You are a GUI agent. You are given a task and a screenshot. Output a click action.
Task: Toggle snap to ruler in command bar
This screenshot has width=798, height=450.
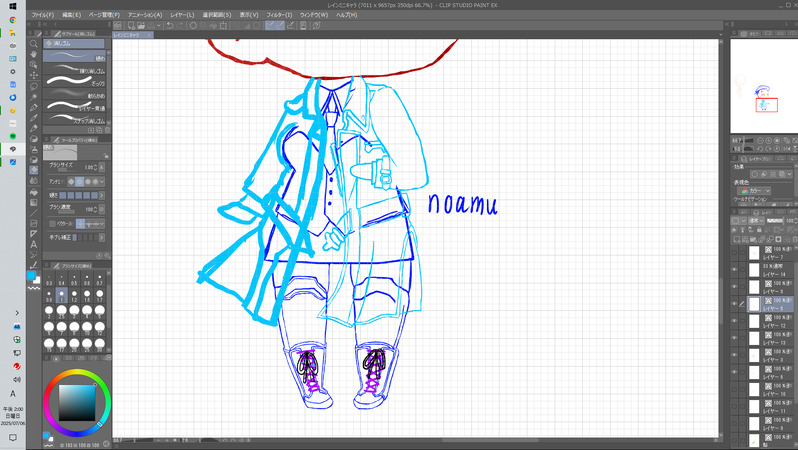click(x=270, y=25)
